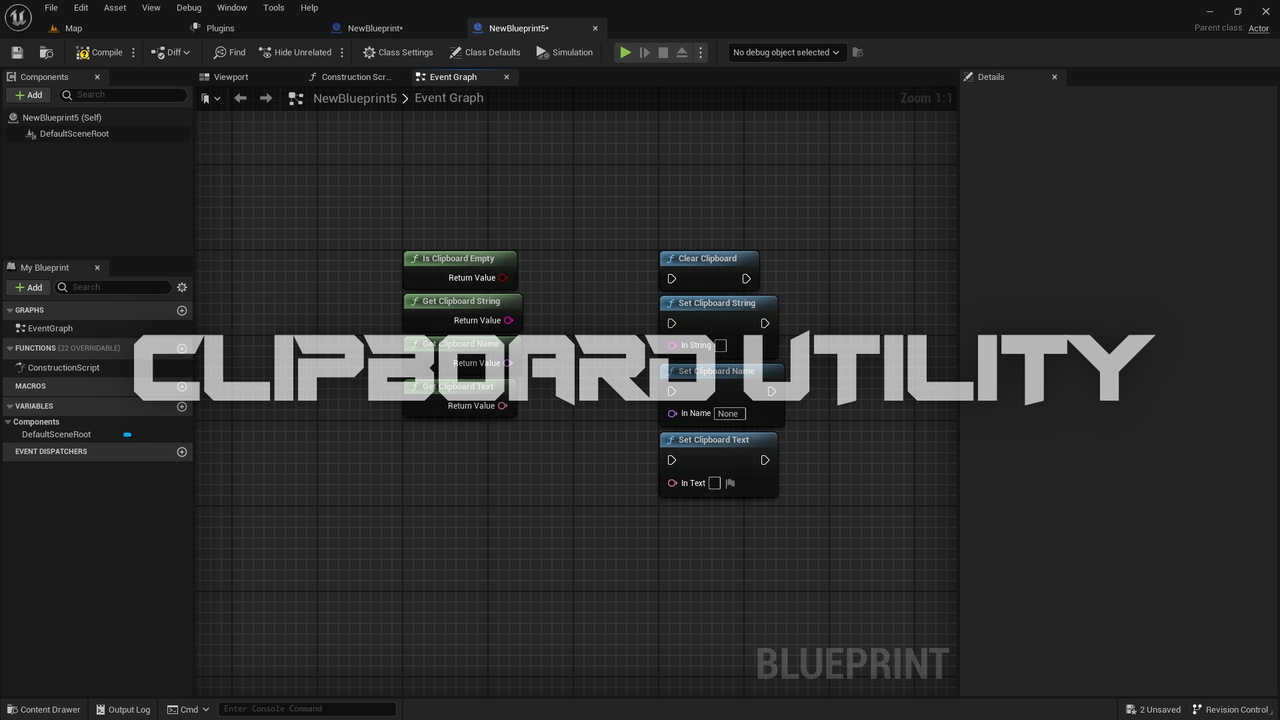This screenshot has height=720, width=1280.
Task: Add a new macro with plus icon
Action: coord(182,386)
